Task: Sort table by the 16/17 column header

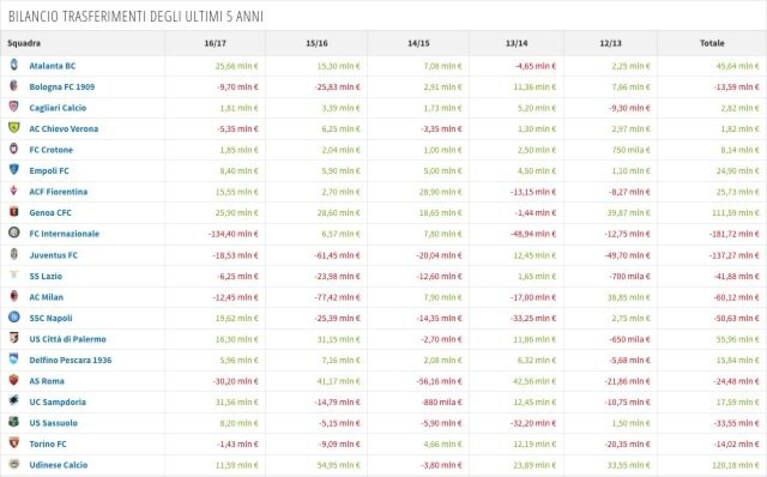Action: coord(215,44)
